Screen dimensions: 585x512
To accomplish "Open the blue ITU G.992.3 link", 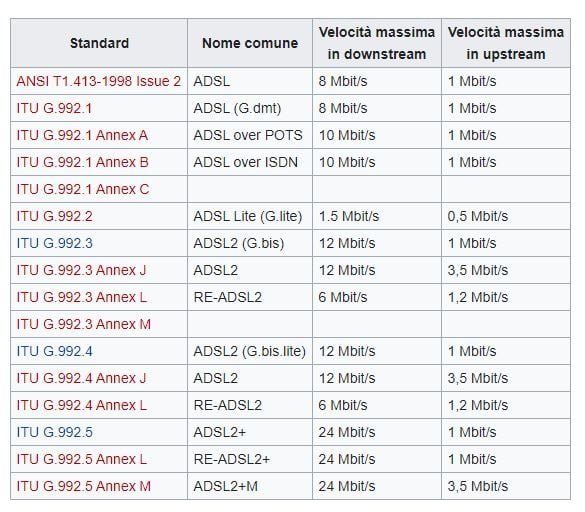I will click(x=54, y=243).
